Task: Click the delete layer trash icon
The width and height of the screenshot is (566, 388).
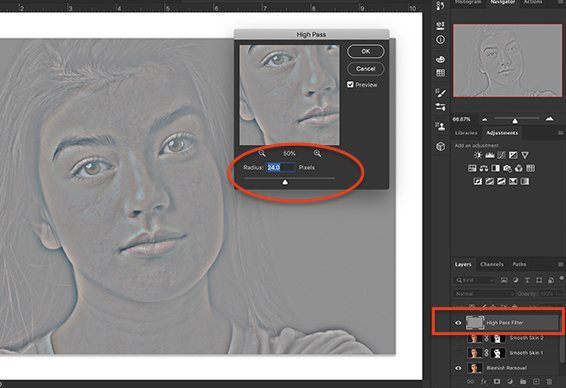Action: coord(549,381)
